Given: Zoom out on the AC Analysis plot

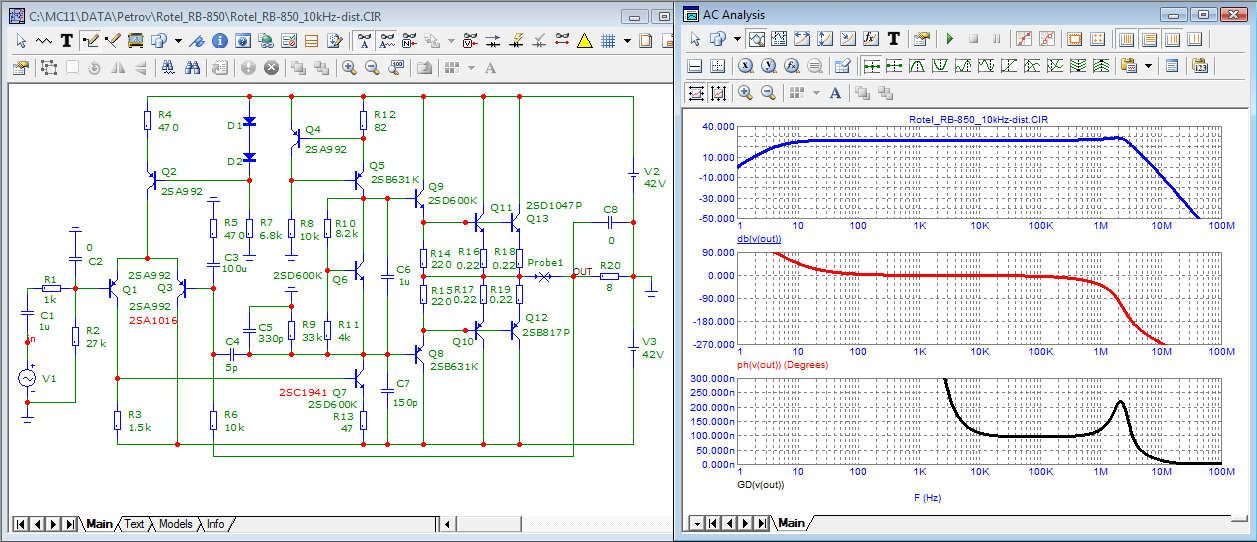Looking at the screenshot, I should [x=768, y=92].
